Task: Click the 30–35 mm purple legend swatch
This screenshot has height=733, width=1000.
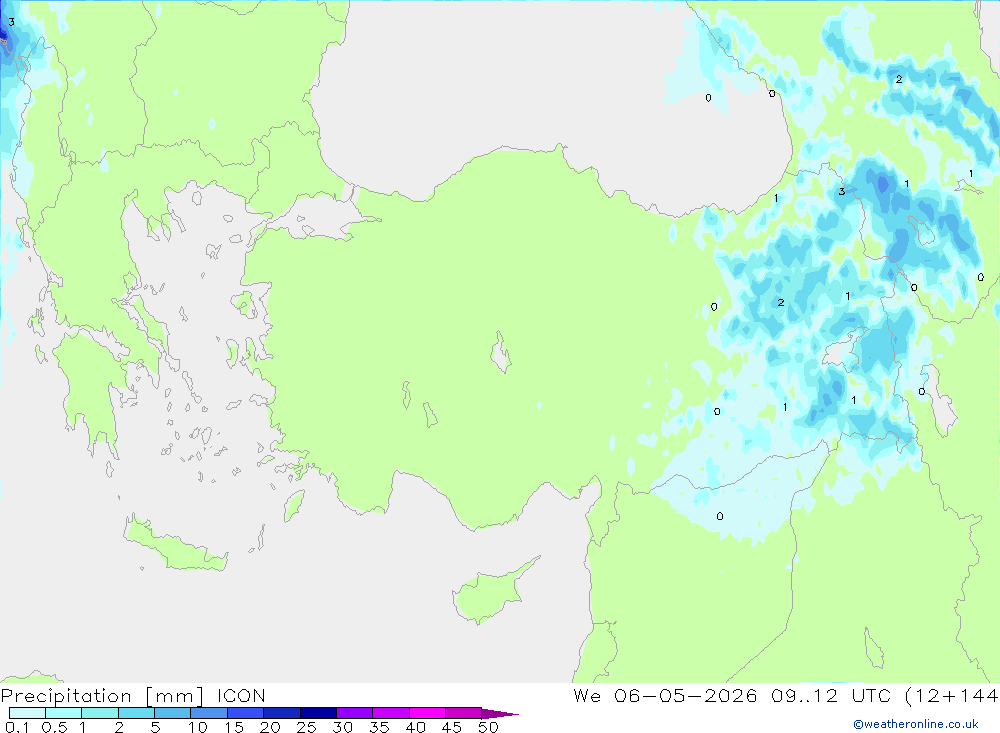Action: click(x=355, y=713)
